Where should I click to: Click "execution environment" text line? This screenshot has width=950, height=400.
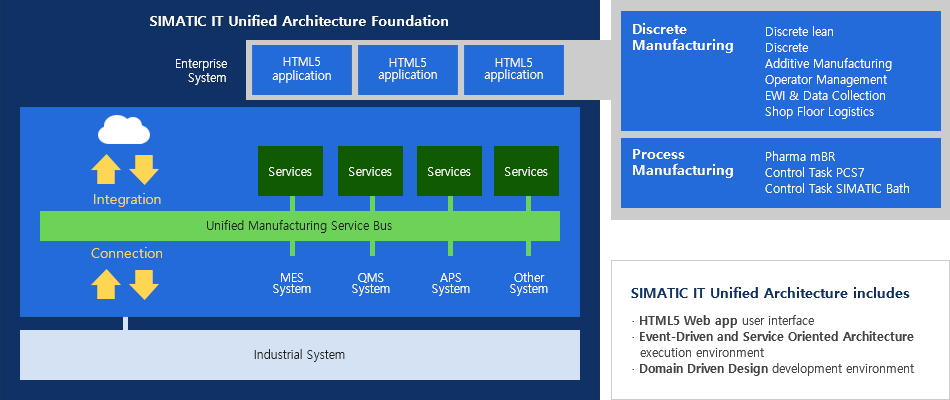coord(702,352)
